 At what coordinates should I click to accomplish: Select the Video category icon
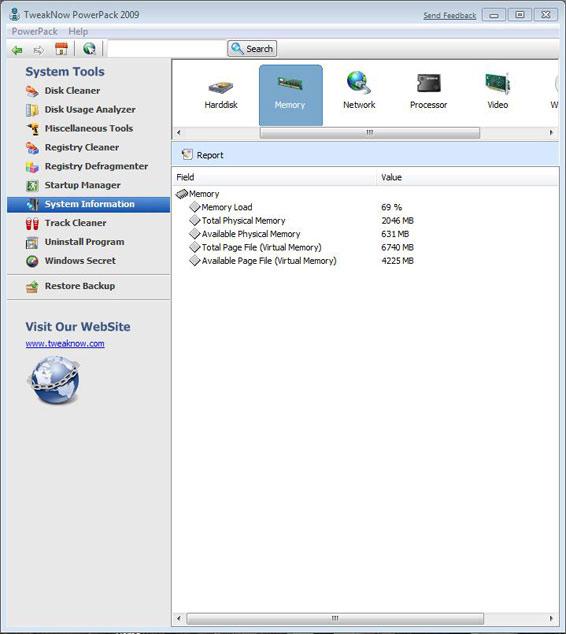pos(498,91)
